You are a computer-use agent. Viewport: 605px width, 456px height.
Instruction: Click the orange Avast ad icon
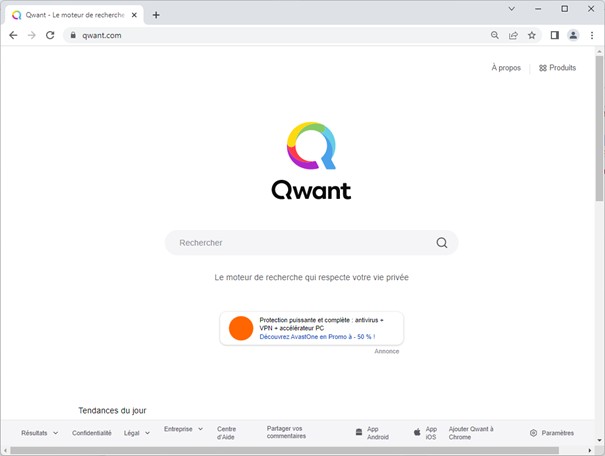click(x=241, y=328)
